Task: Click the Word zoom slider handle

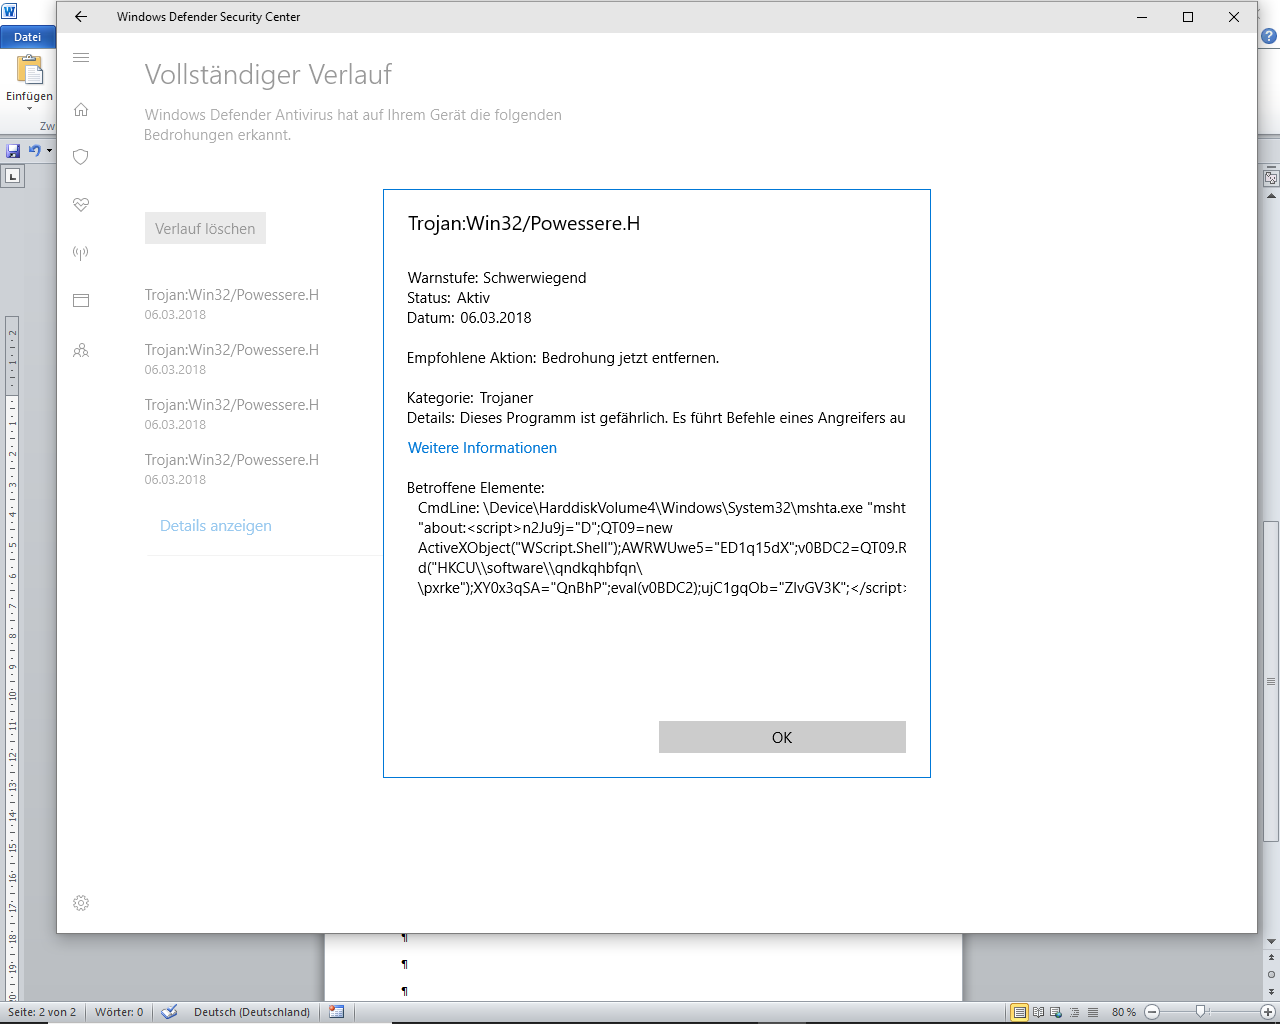Action: (1201, 1012)
